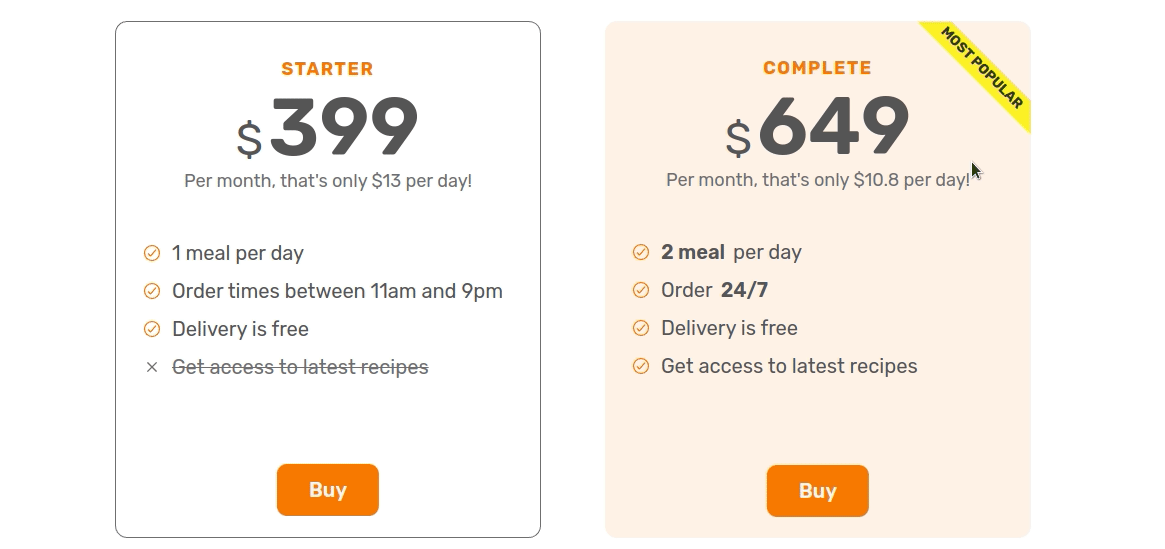Click checkmark icon next to Starter order times
Image resolution: width=1165 pixels, height=549 pixels.
[152, 291]
